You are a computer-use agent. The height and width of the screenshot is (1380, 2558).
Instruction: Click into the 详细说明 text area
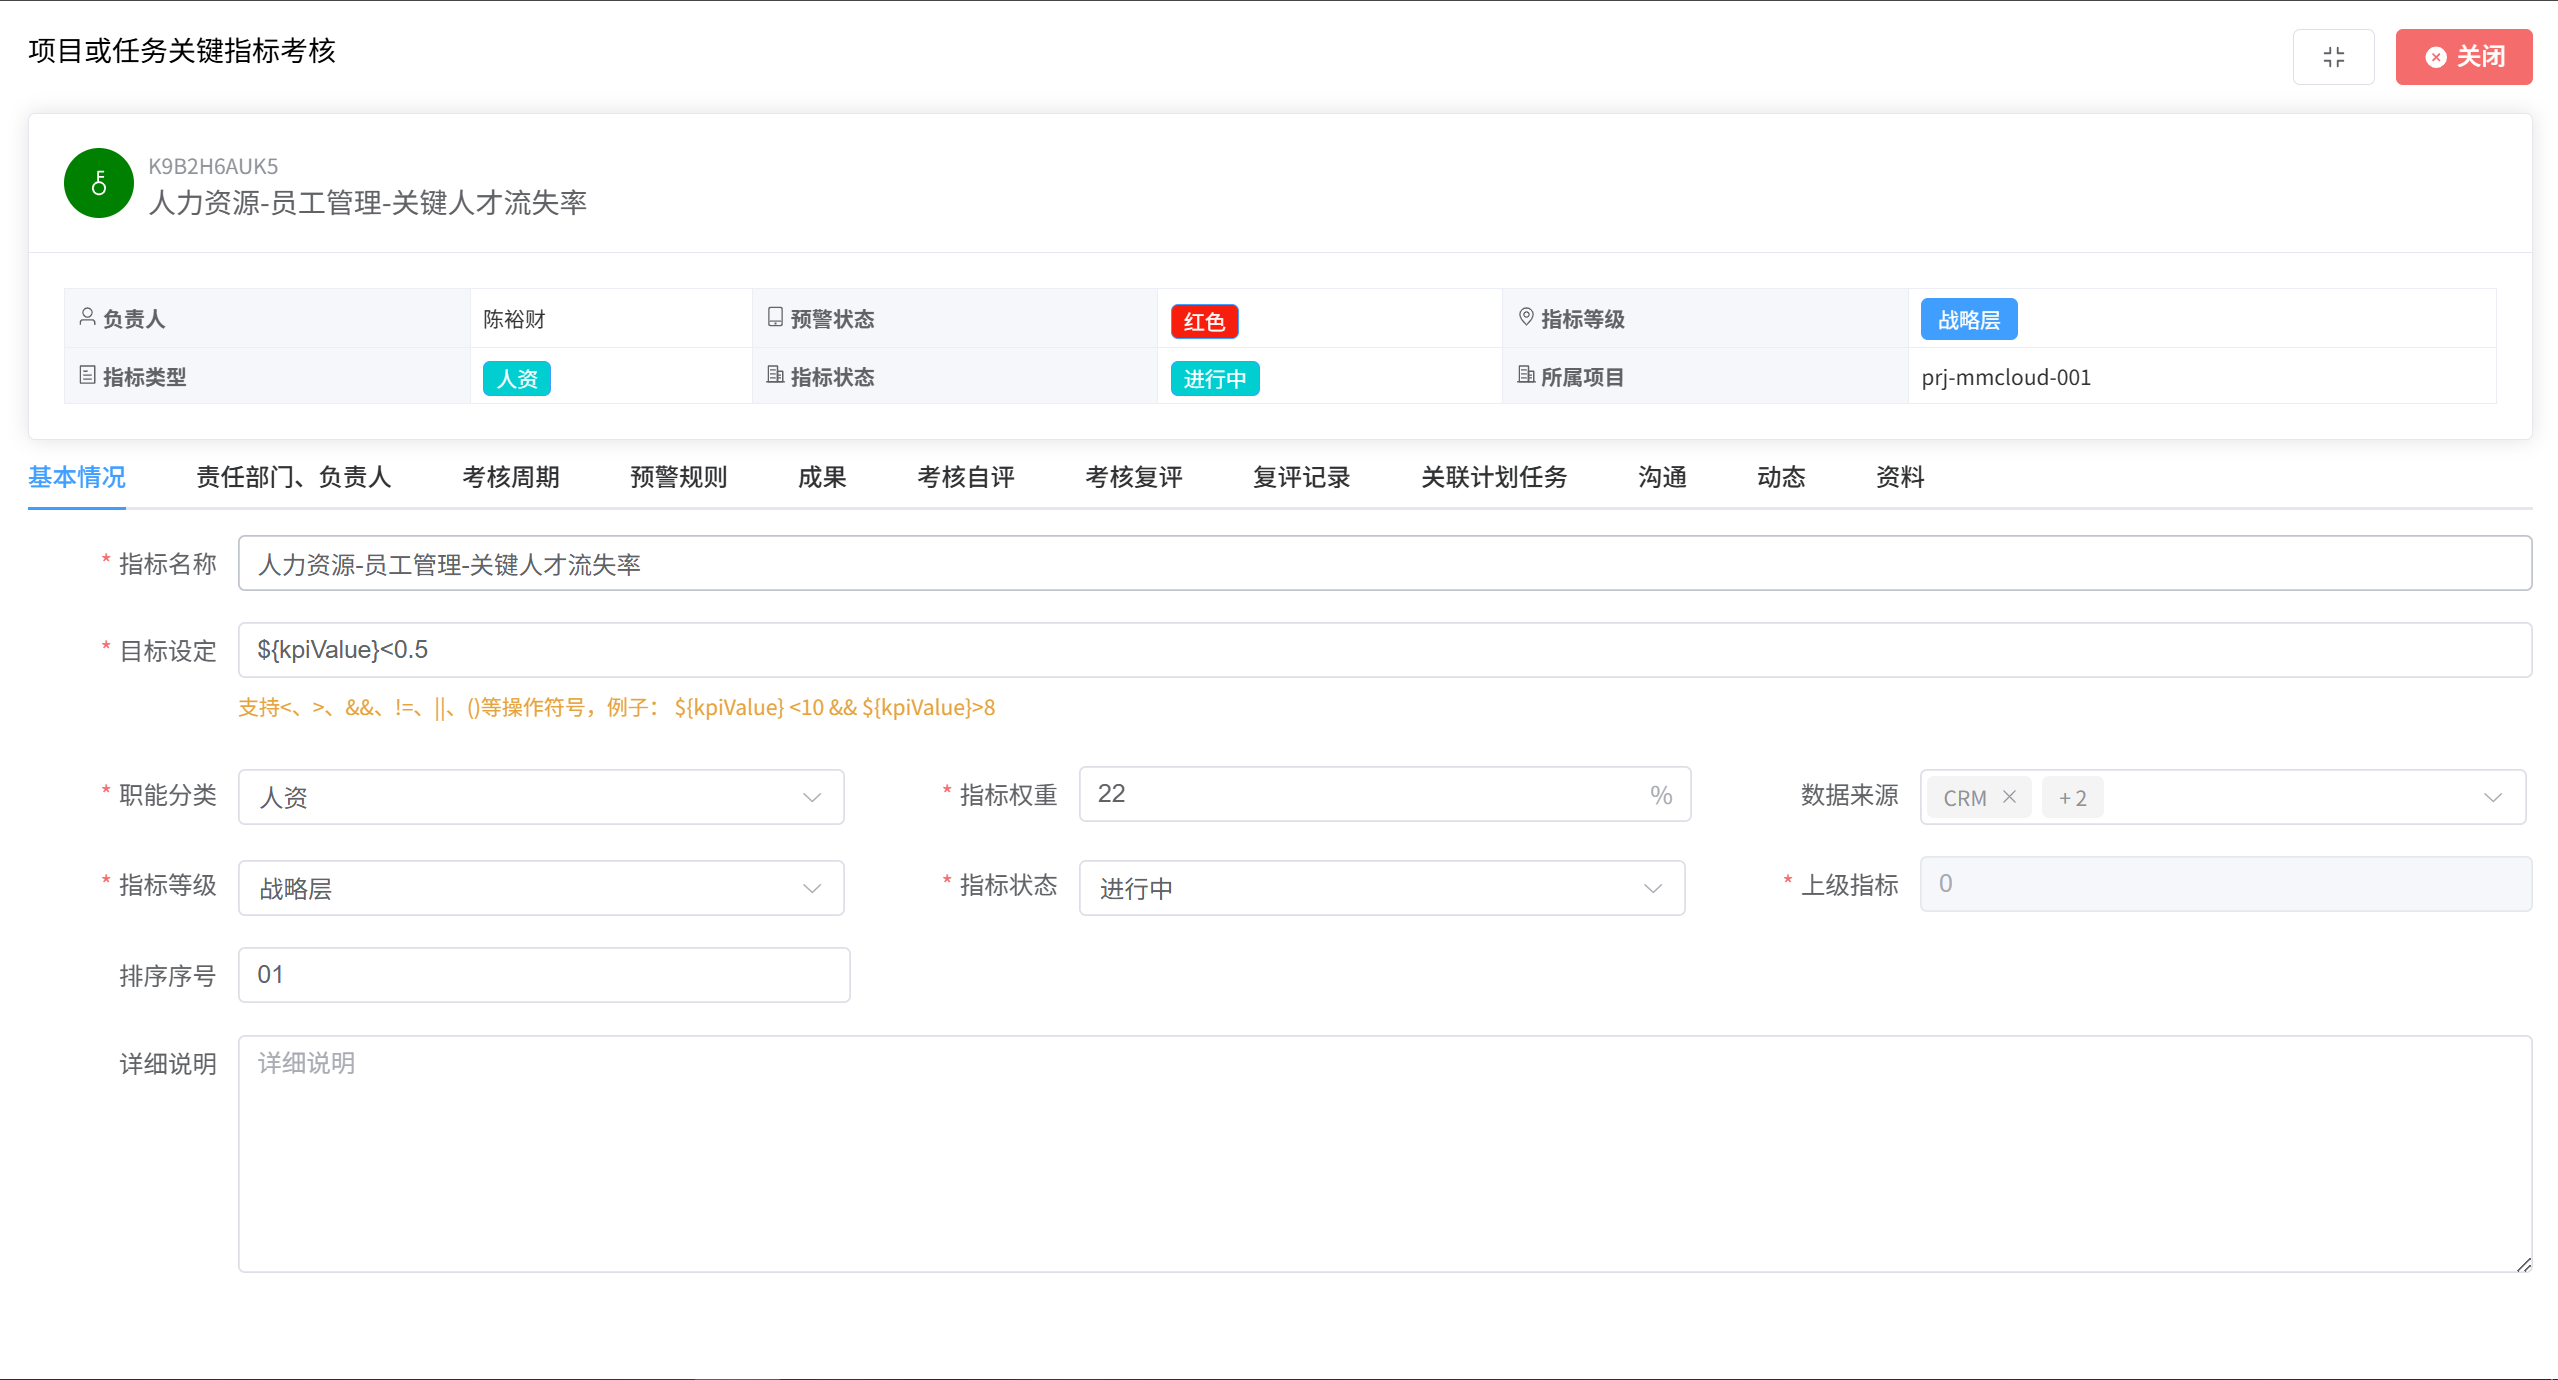tap(1384, 1153)
